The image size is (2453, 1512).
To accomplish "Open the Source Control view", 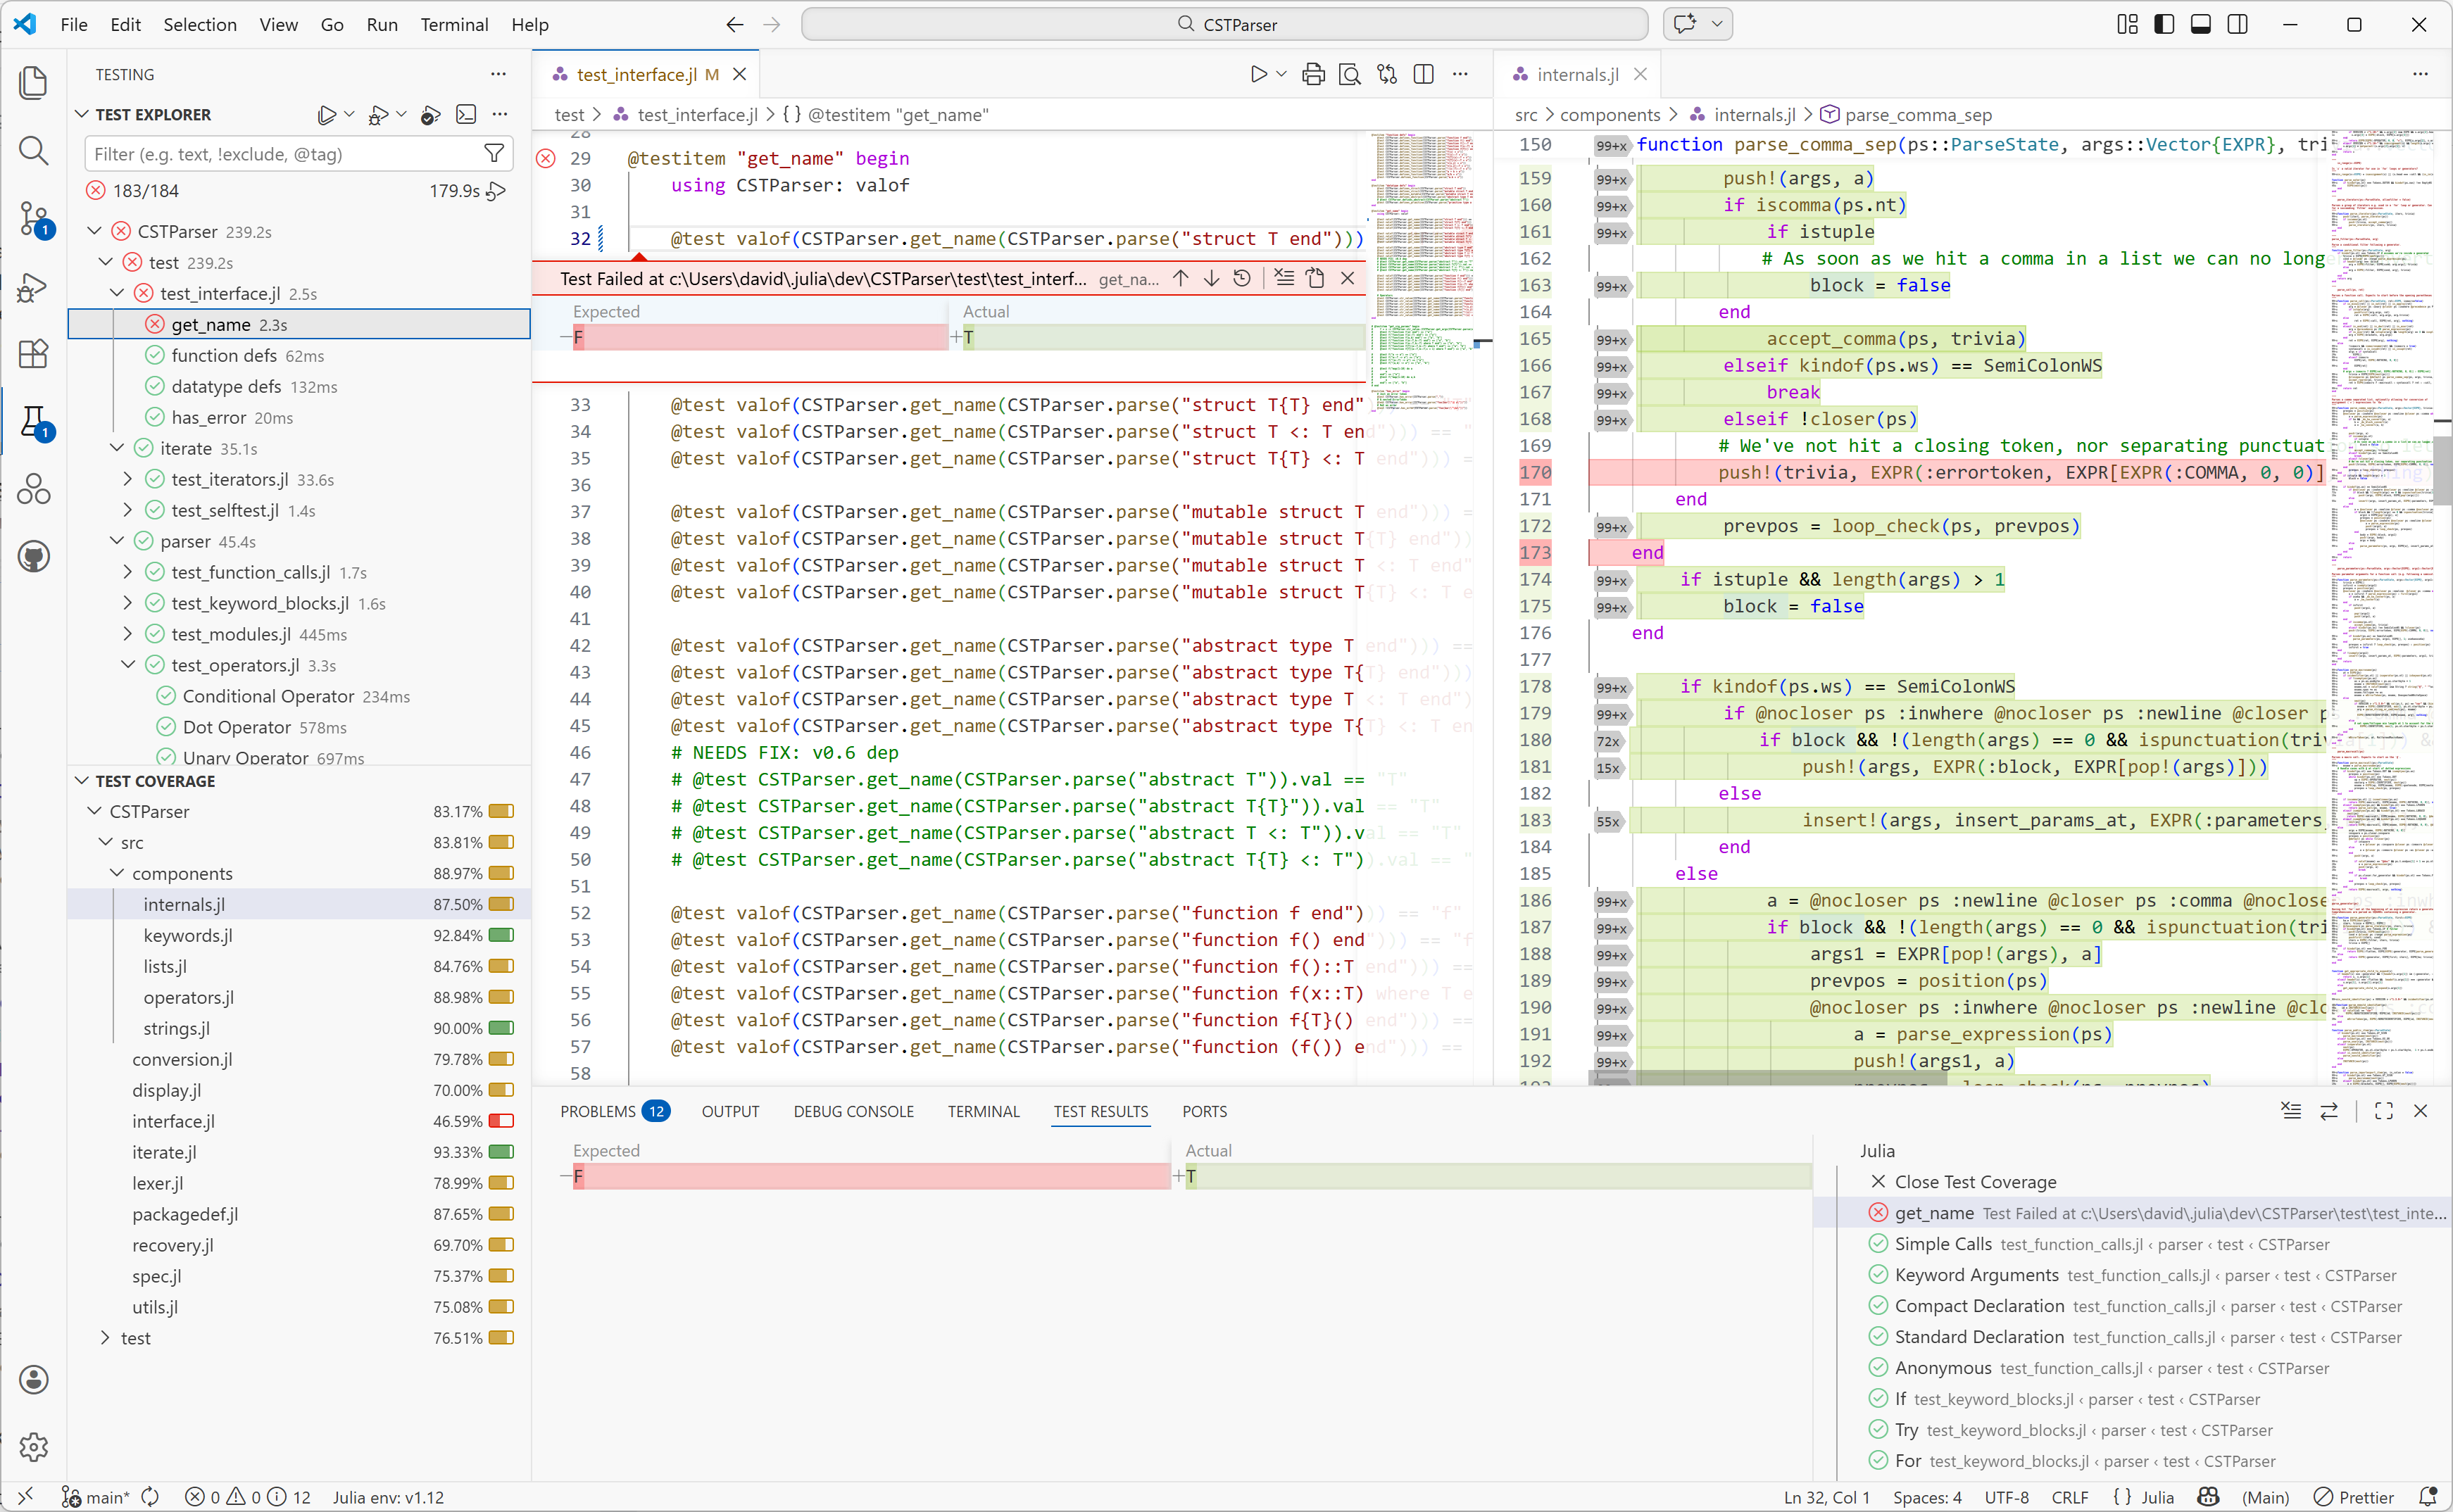I will click(34, 219).
